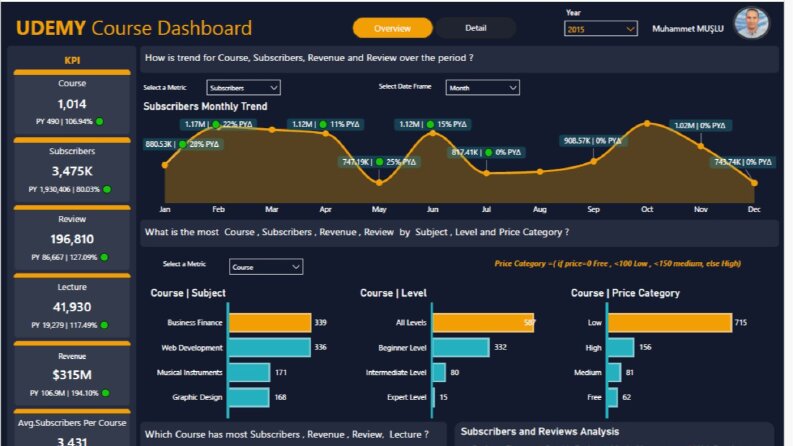Click the Revenue KPI value $315M
Viewport: 793px width, 446px height.
pyautogui.click(x=72, y=375)
